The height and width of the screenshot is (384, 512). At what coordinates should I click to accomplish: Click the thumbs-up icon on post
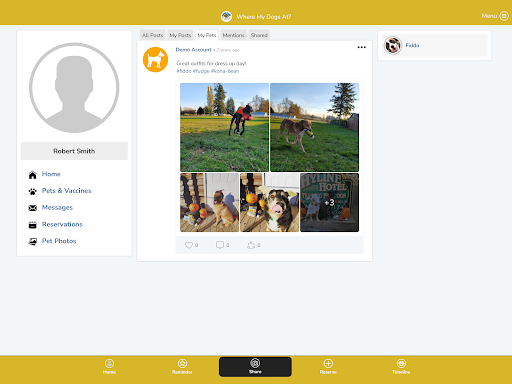click(251, 245)
